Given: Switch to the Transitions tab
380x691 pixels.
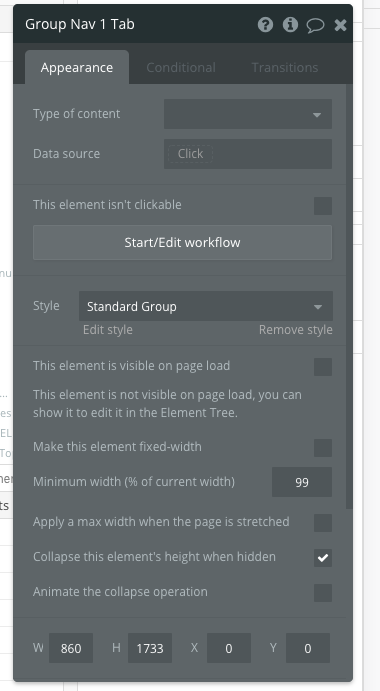Looking at the screenshot, I should click(285, 67).
